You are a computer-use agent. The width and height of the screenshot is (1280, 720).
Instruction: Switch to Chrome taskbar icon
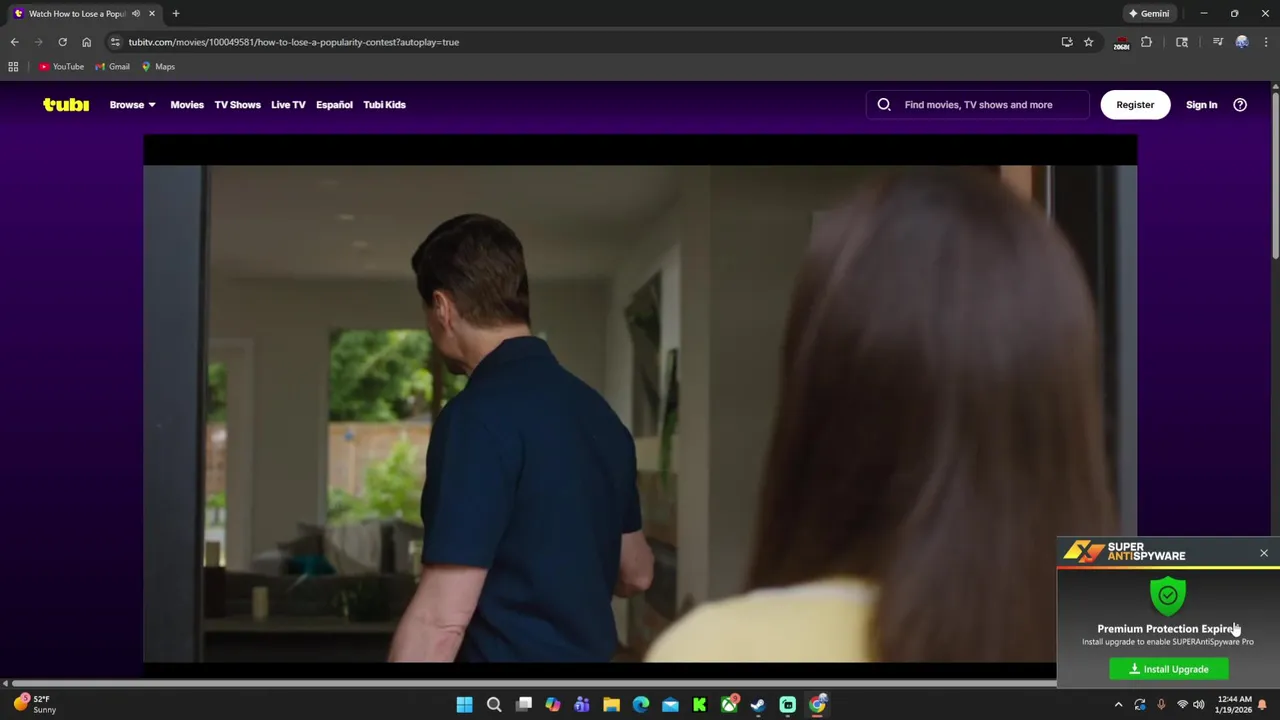tap(817, 705)
